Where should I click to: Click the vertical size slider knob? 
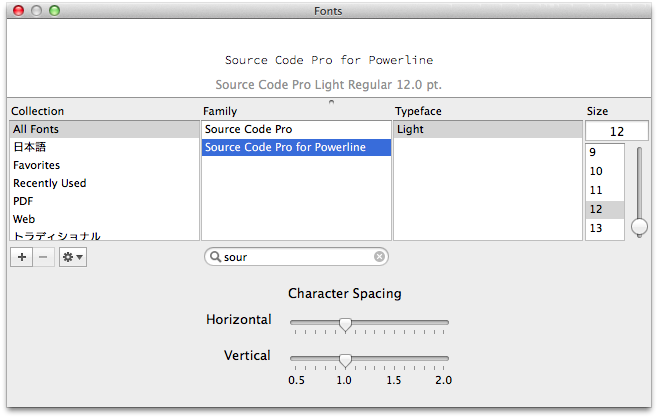pos(639,227)
